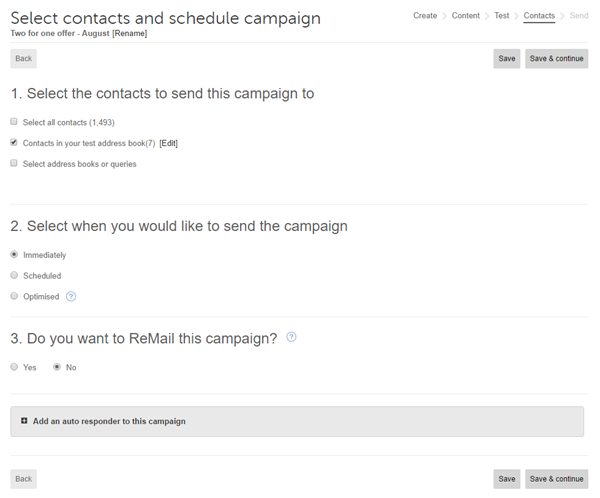Open help icon beside ReMail campaign heading
600x498 pixels.
point(291,337)
